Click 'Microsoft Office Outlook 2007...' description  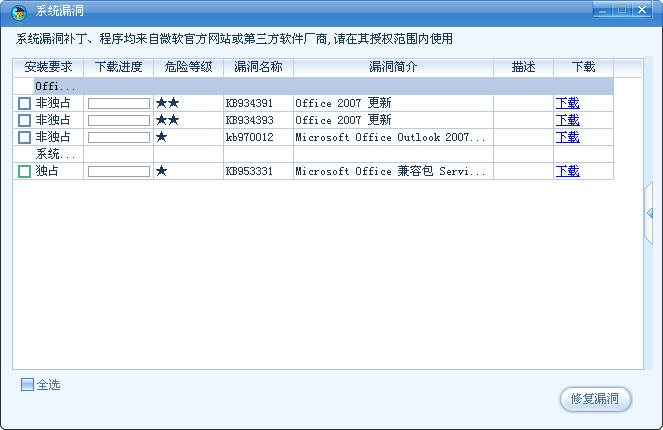(x=390, y=137)
